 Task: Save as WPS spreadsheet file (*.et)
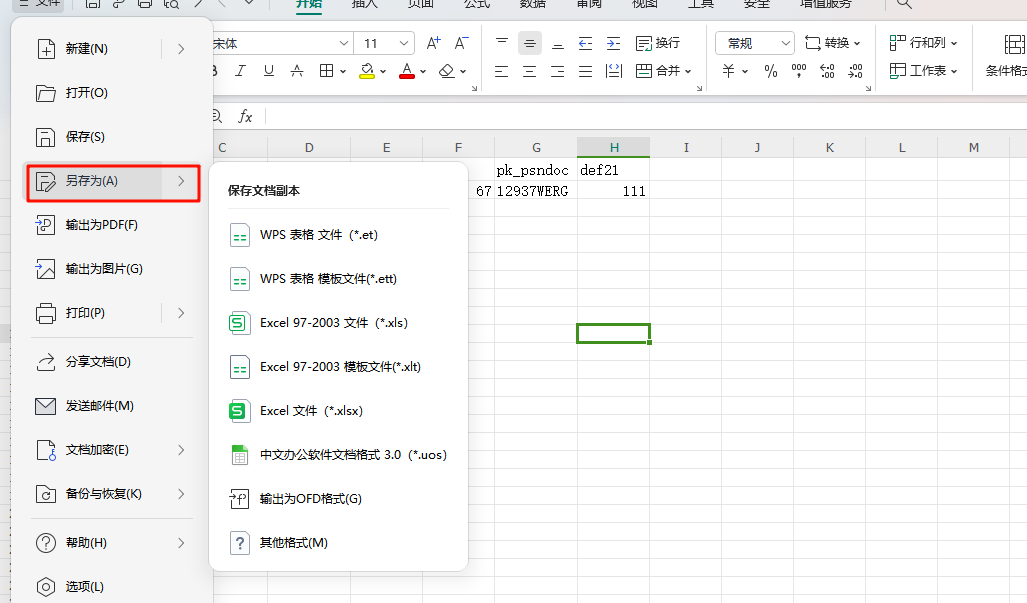(338, 235)
